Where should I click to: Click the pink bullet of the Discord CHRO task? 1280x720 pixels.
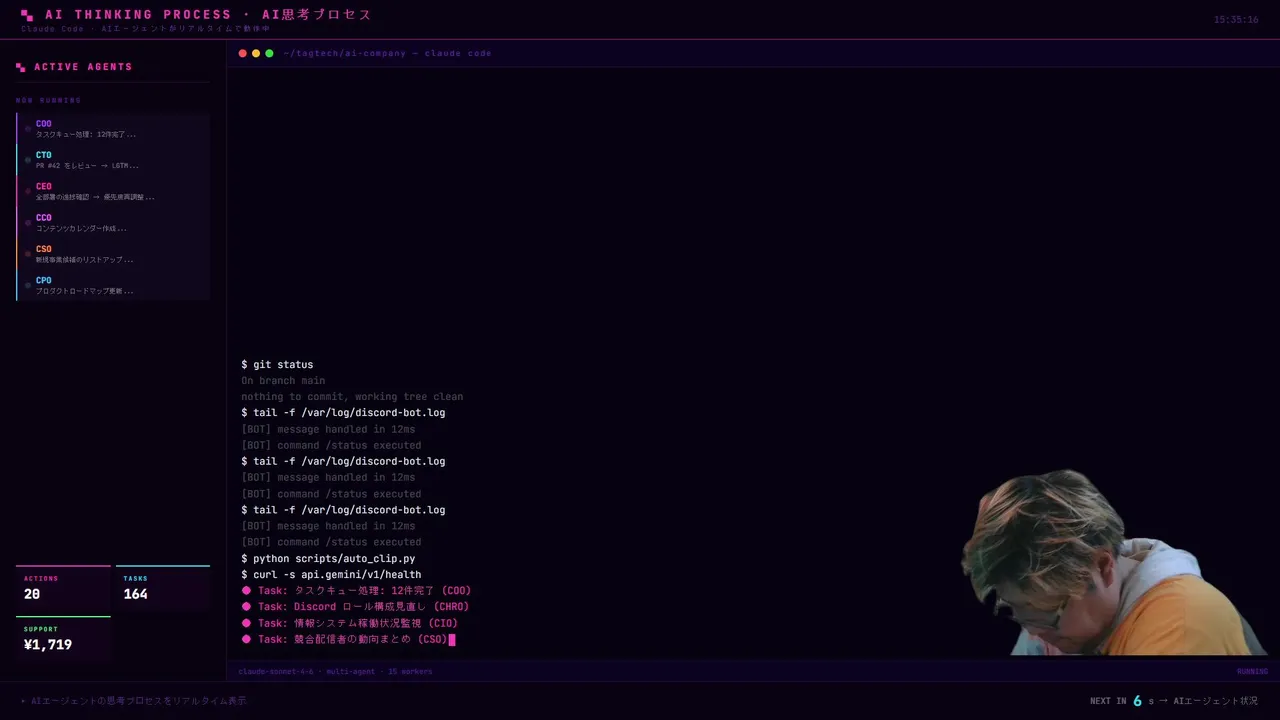(246, 606)
